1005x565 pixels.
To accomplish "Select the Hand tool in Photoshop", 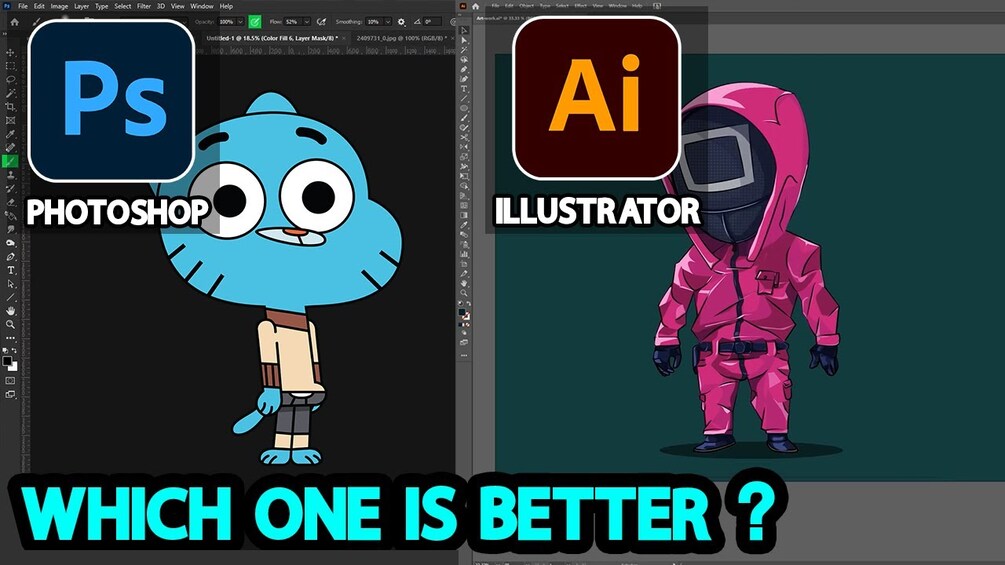I will (x=10, y=311).
